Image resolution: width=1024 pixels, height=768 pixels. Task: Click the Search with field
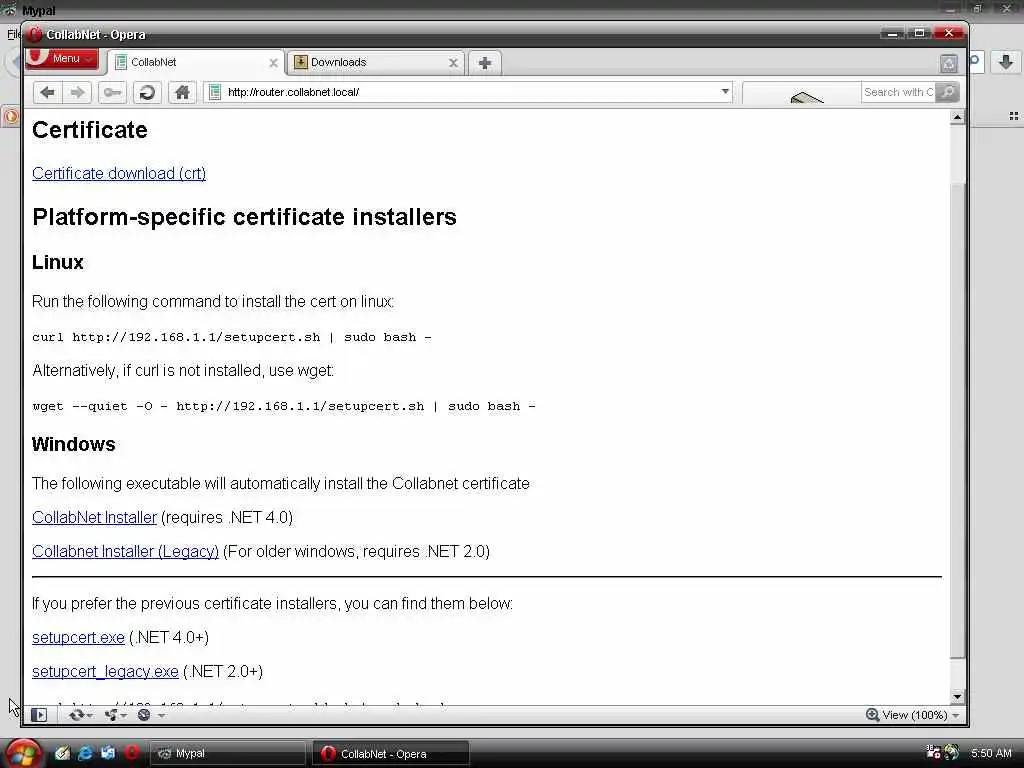click(x=899, y=92)
